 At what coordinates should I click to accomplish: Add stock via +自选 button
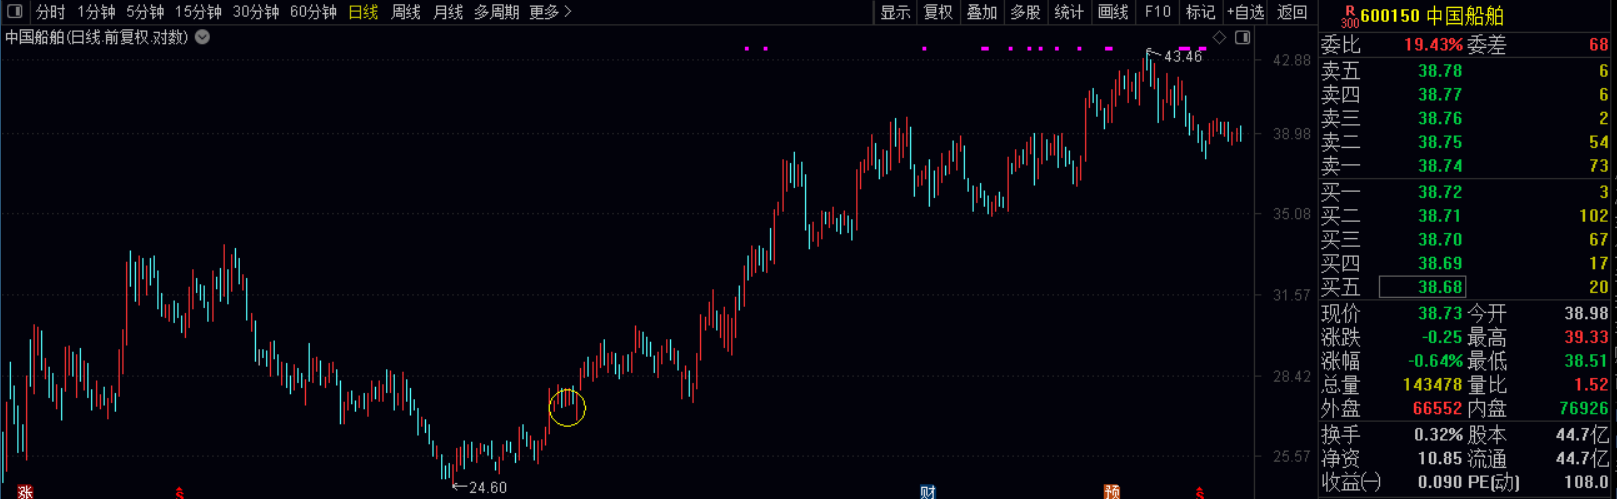pyautogui.click(x=1245, y=12)
